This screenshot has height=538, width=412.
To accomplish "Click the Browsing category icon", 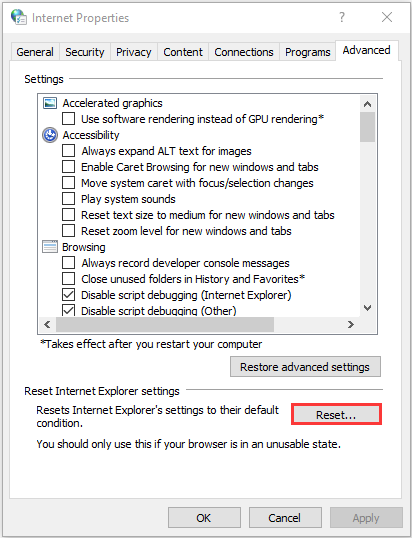I will (50, 247).
